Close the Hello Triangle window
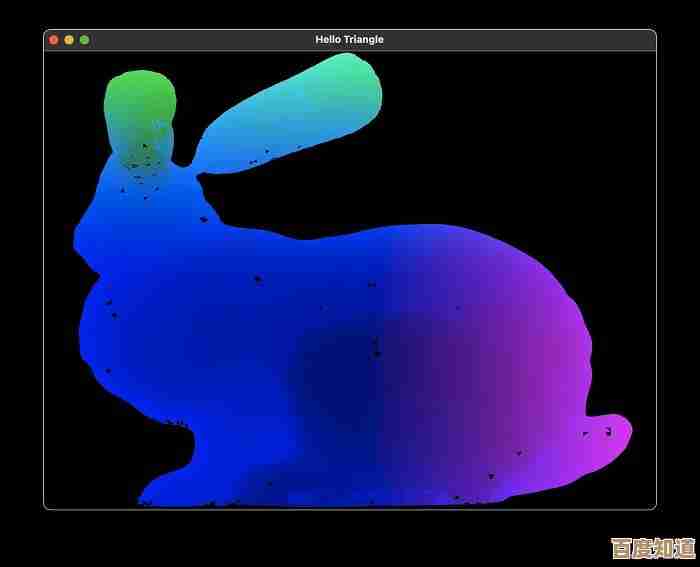 point(54,40)
